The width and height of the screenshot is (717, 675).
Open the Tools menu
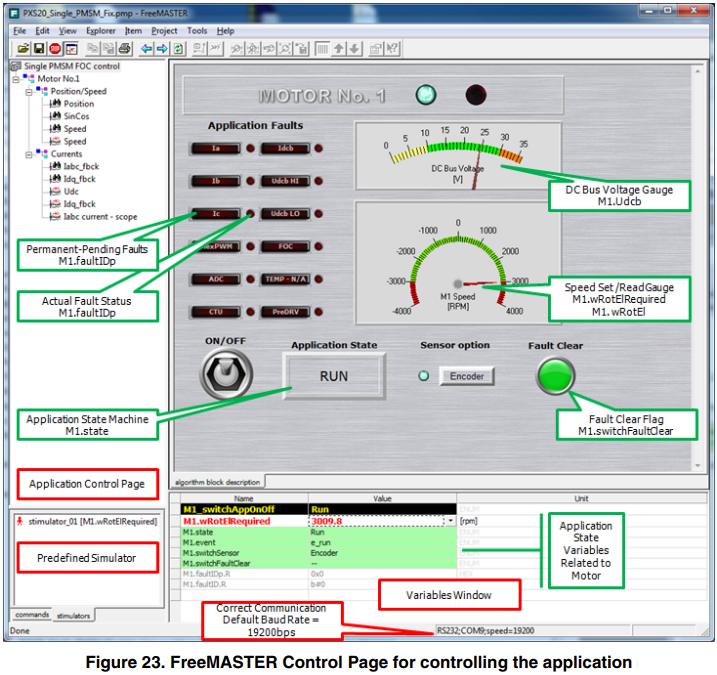197,31
